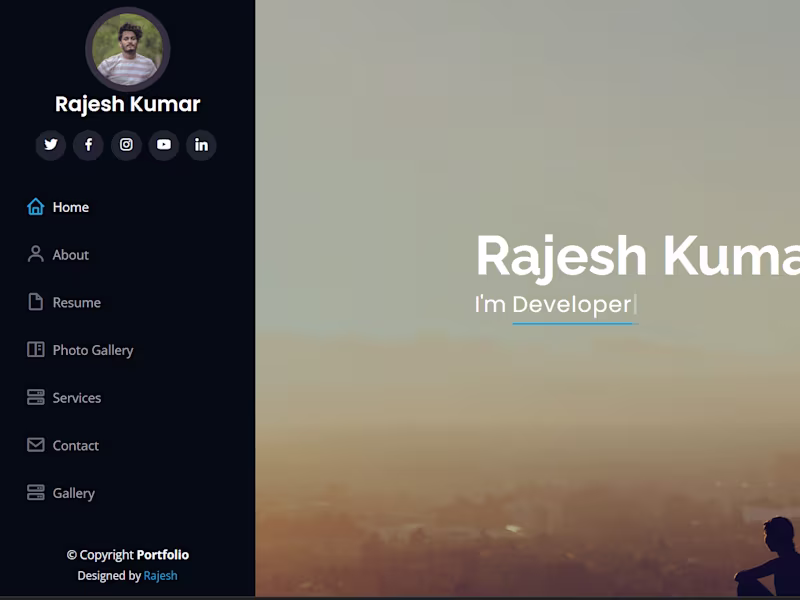Open the Instagram profile icon
Image resolution: width=800 pixels, height=600 pixels.
point(126,146)
